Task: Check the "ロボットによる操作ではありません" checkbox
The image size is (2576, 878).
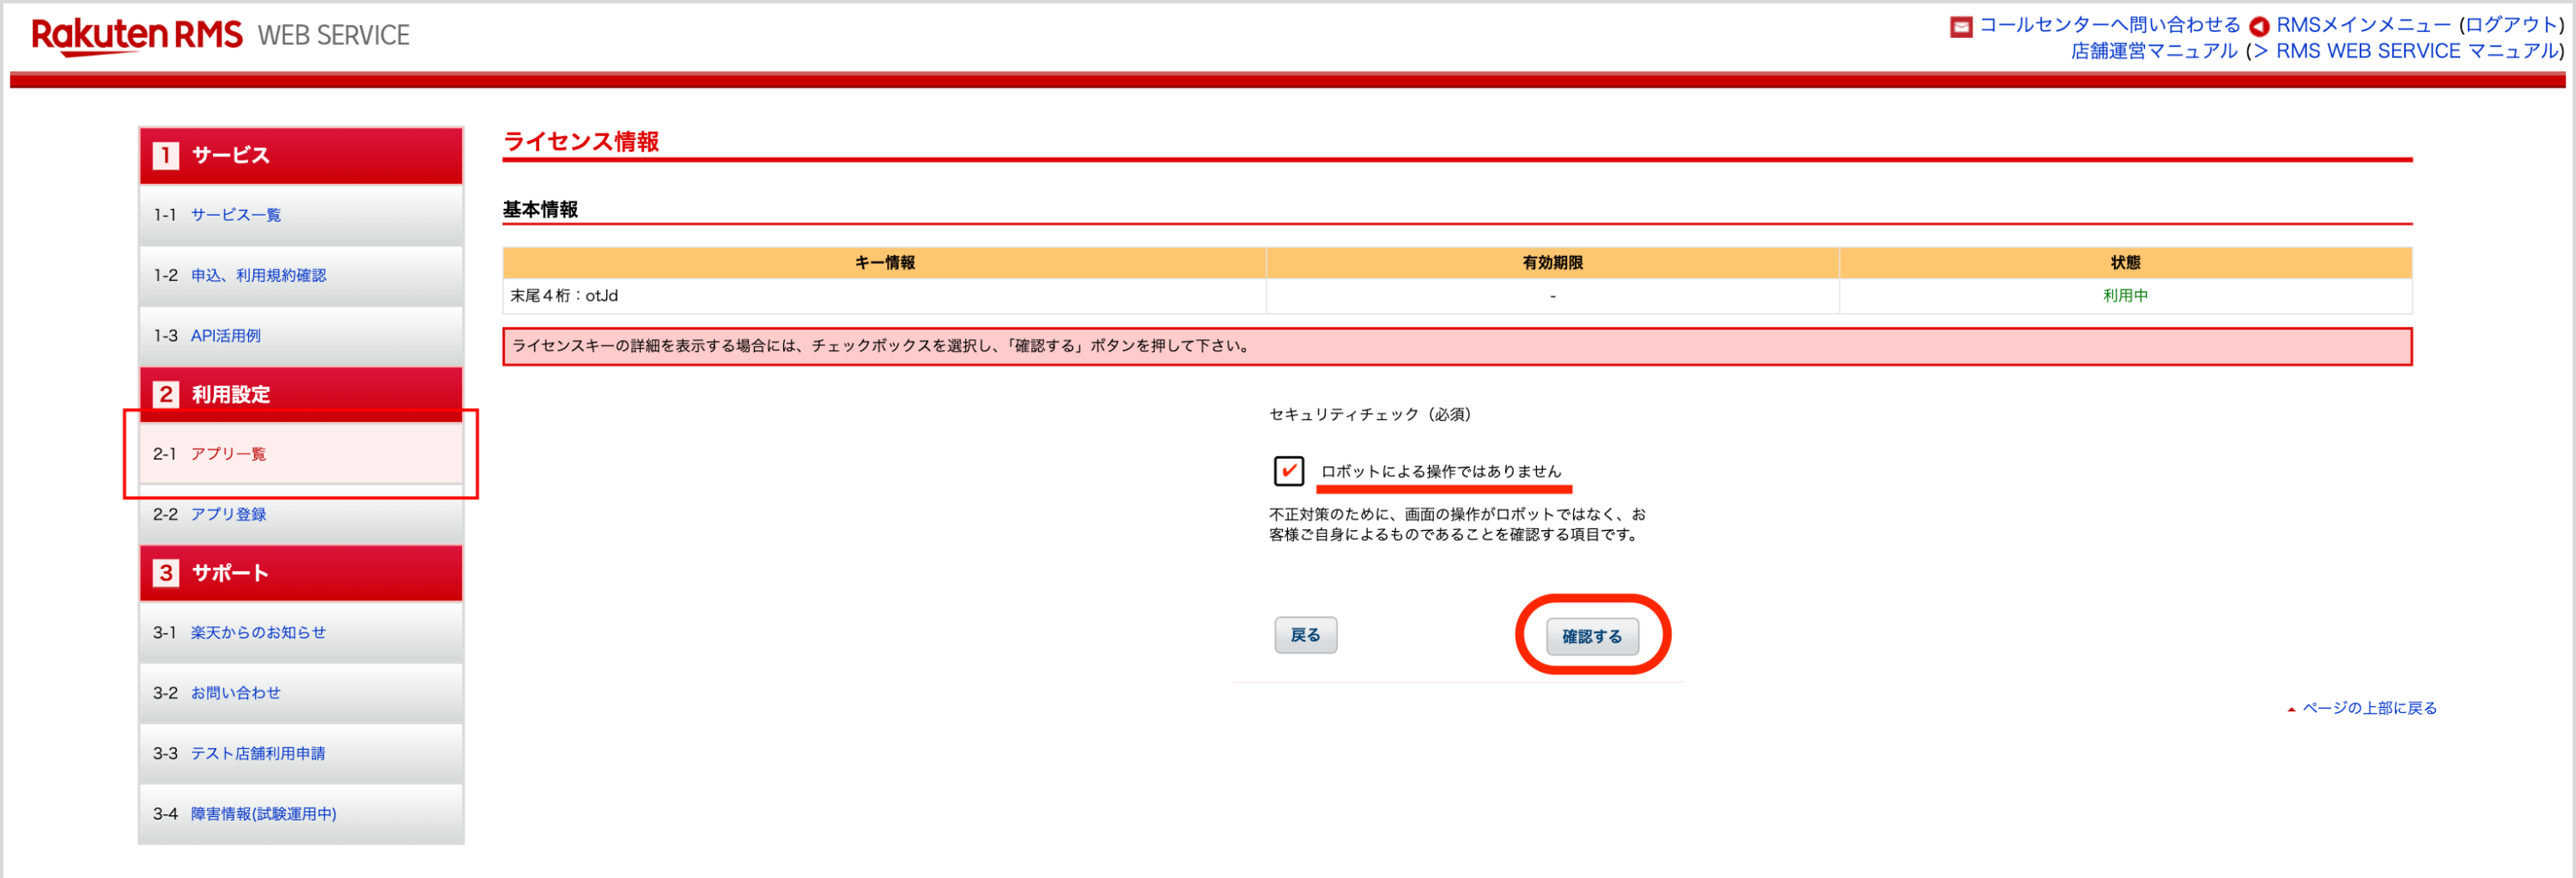Action: click(x=1288, y=470)
